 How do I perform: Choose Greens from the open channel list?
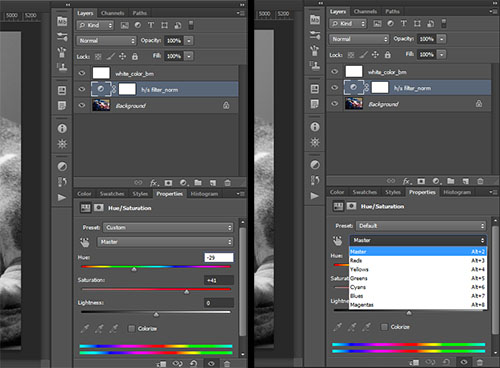click(x=418, y=278)
